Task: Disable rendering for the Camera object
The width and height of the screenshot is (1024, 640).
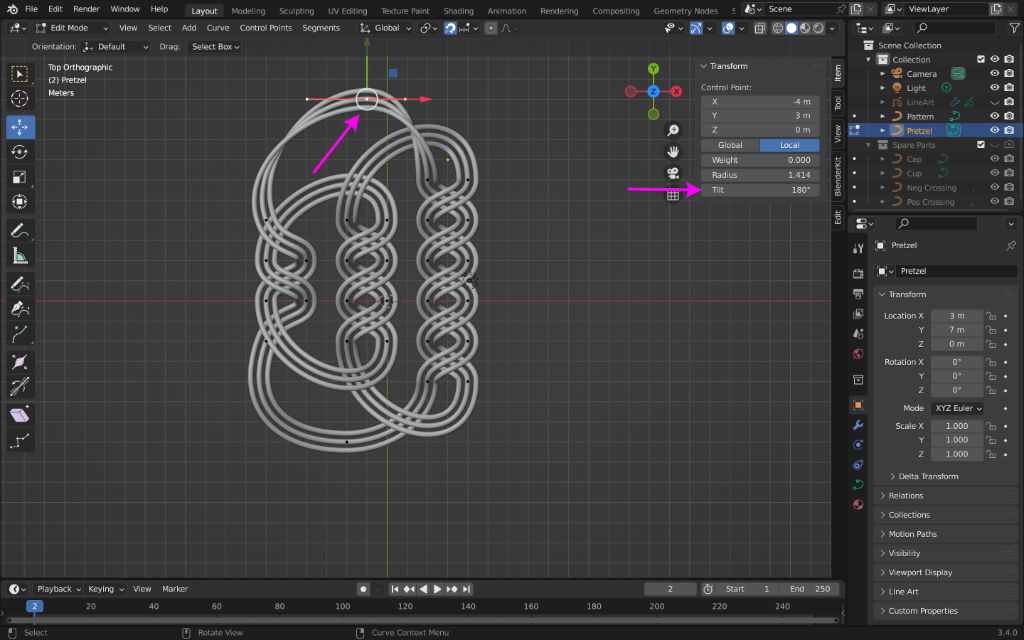Action: 1009,74
